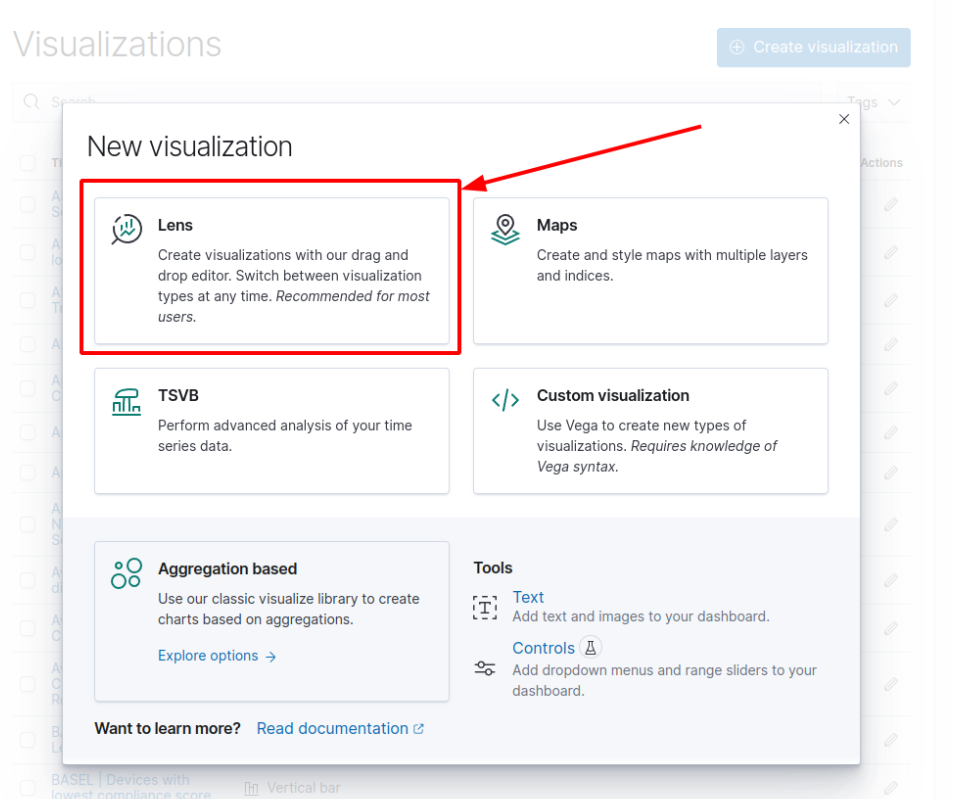The height and width of the screenshot is (799, 953).
Task: Choose the Maps visualization card
Action: coord(650,270)
